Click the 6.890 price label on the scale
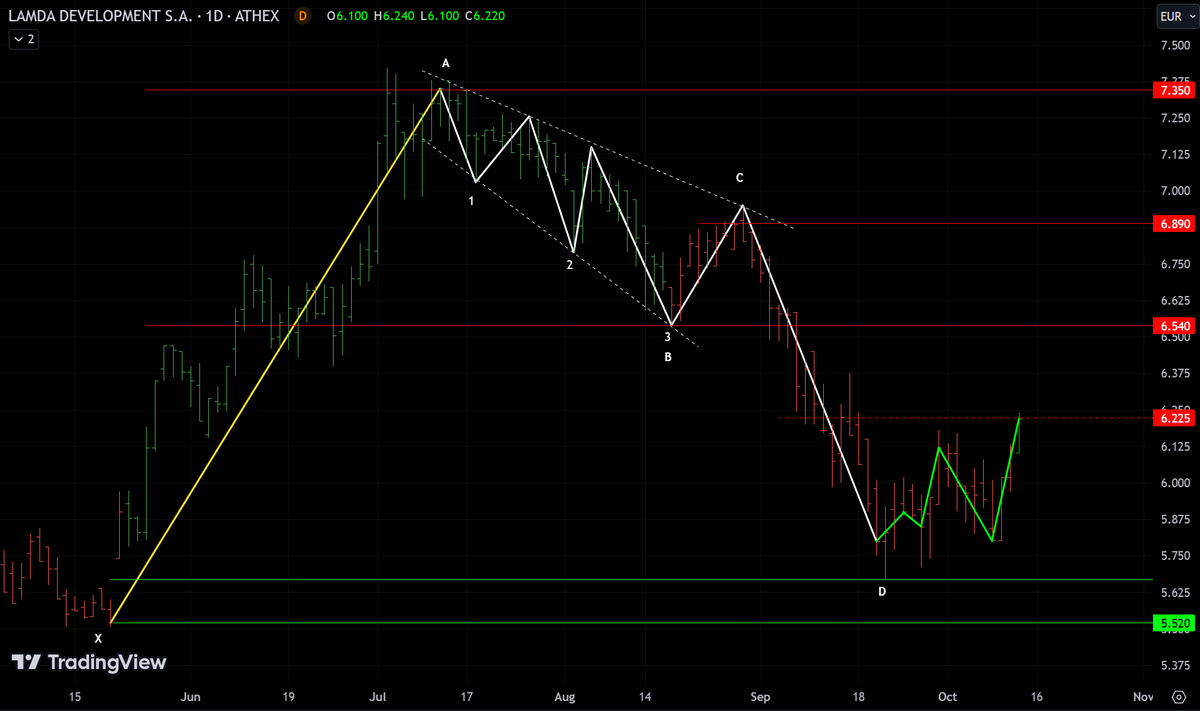This screenshot has height=711, width=1200. pos(1172,225)
